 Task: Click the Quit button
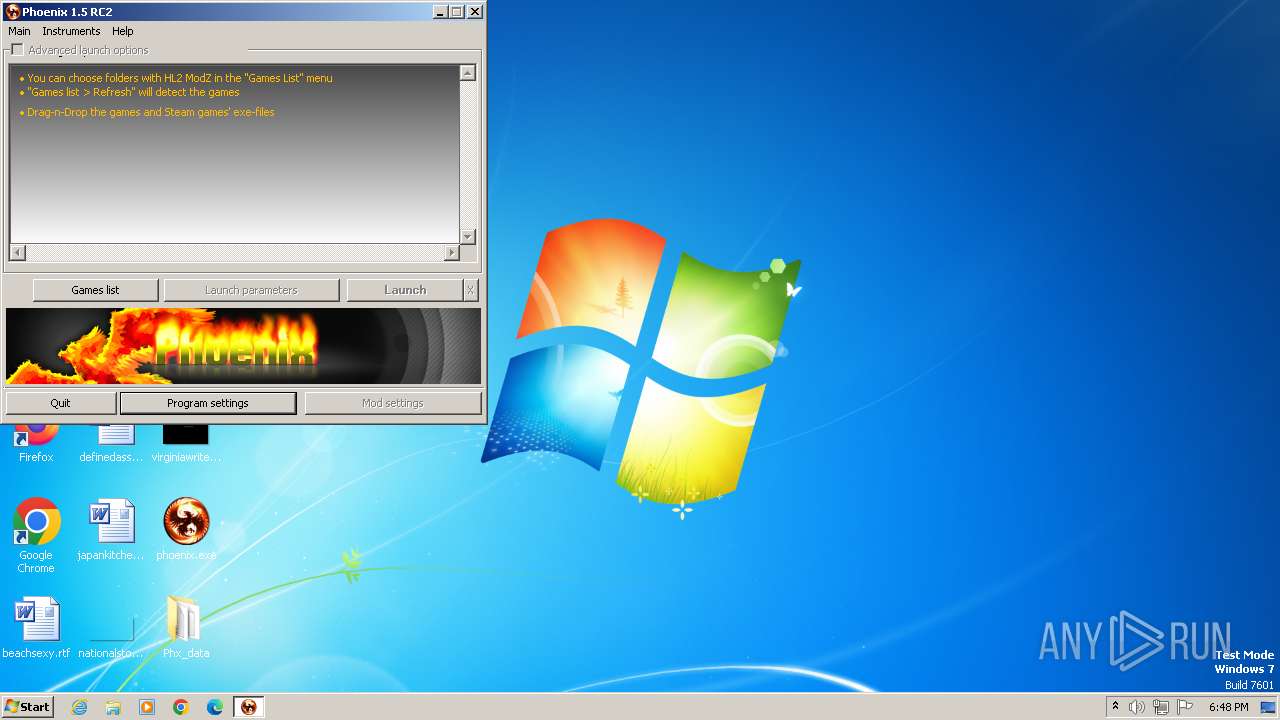61,403
